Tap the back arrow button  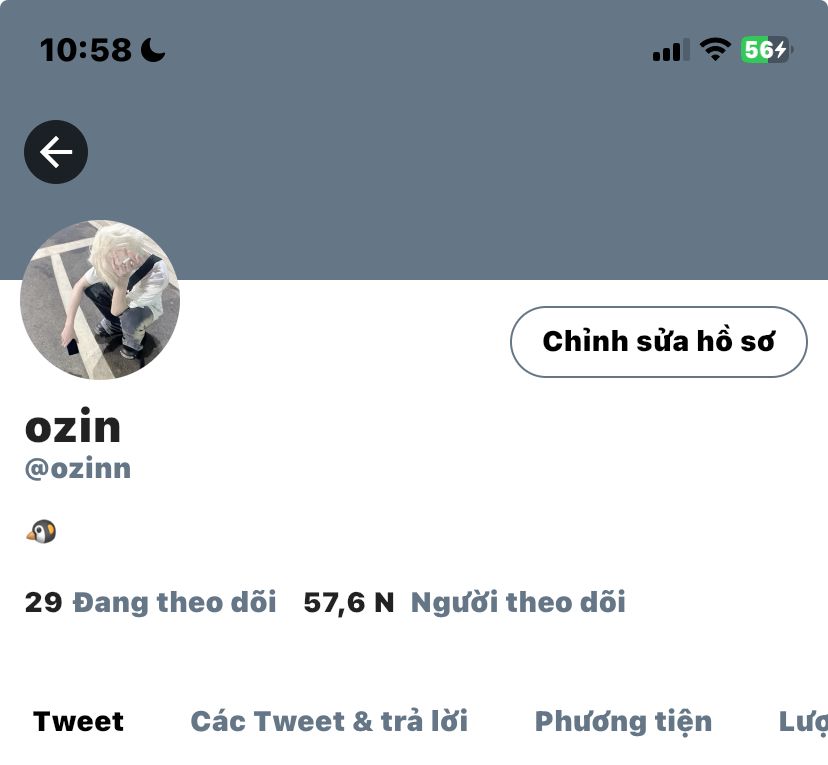point(56,152)
